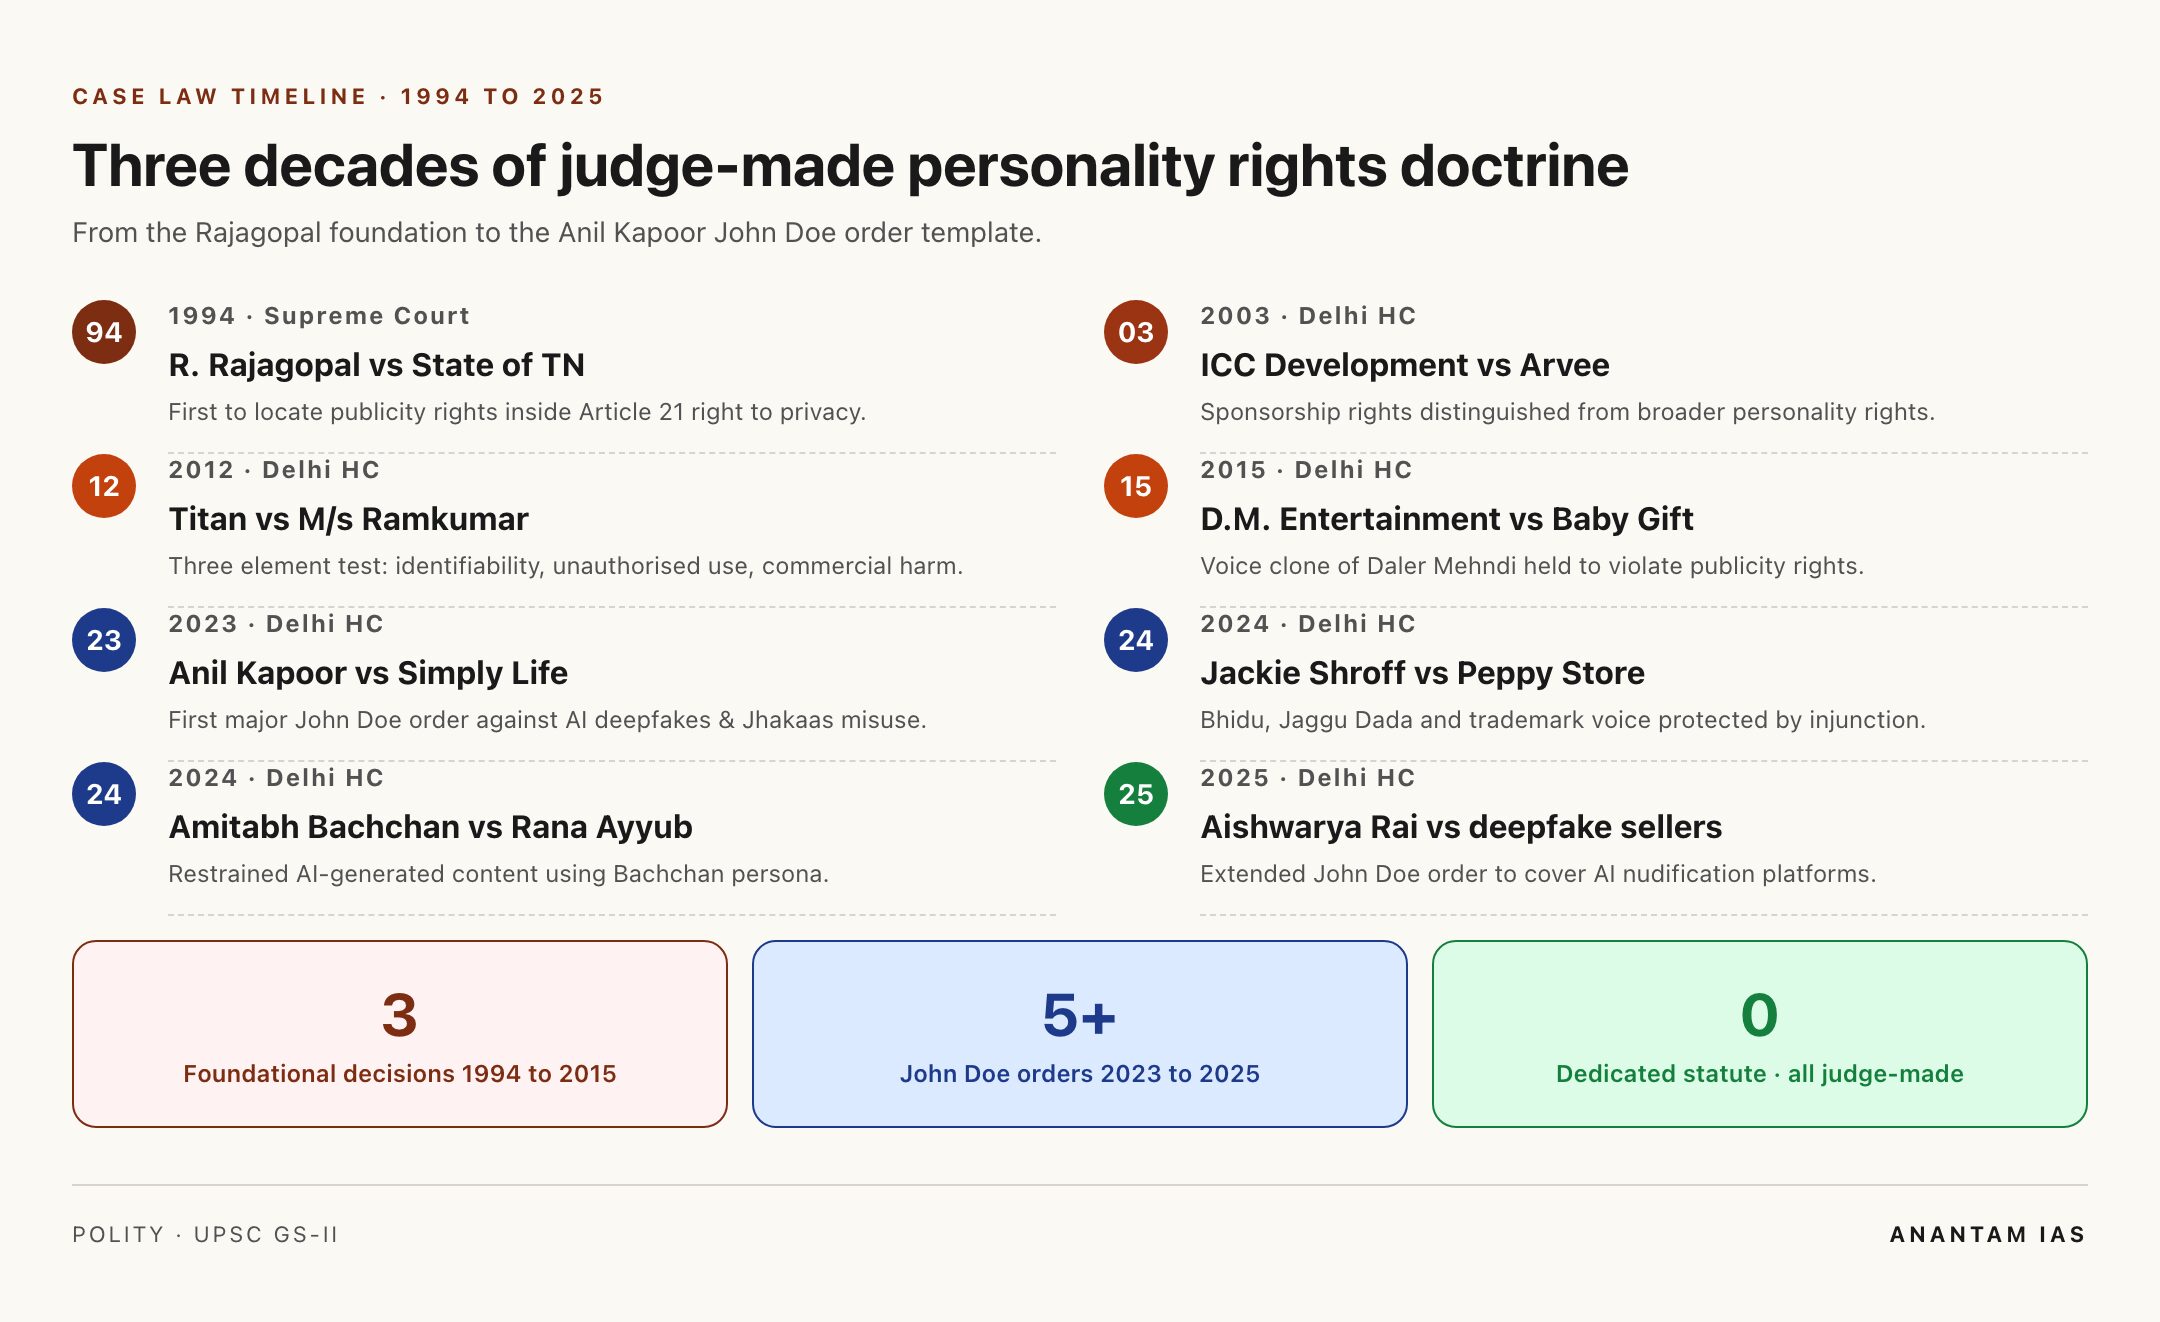Click the 24 badge beside Amitabh Bachchan

click(104, 794)
